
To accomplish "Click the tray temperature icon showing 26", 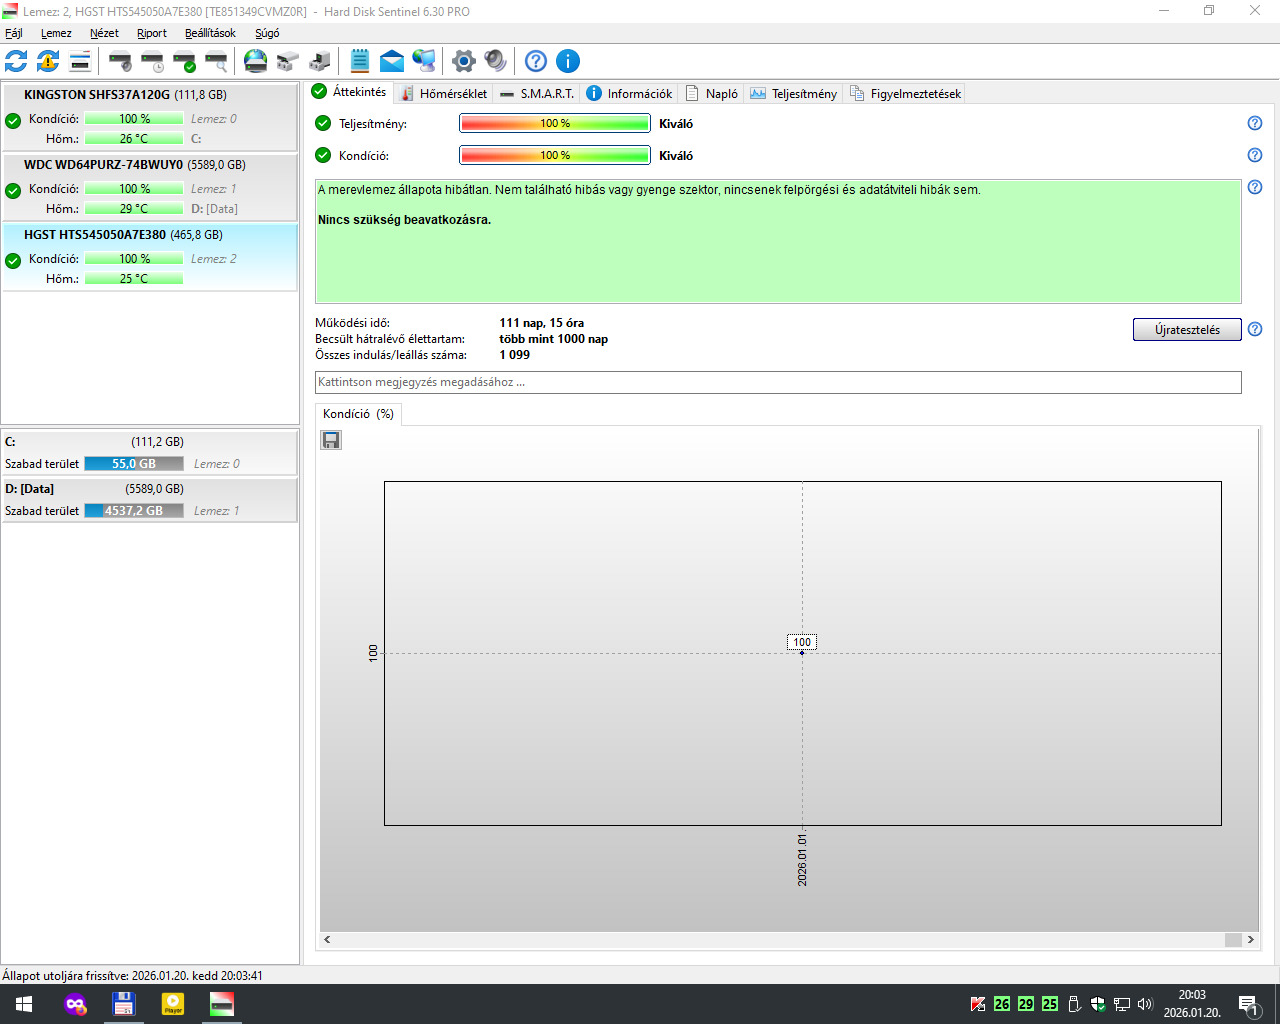I will [1002, 1004].
